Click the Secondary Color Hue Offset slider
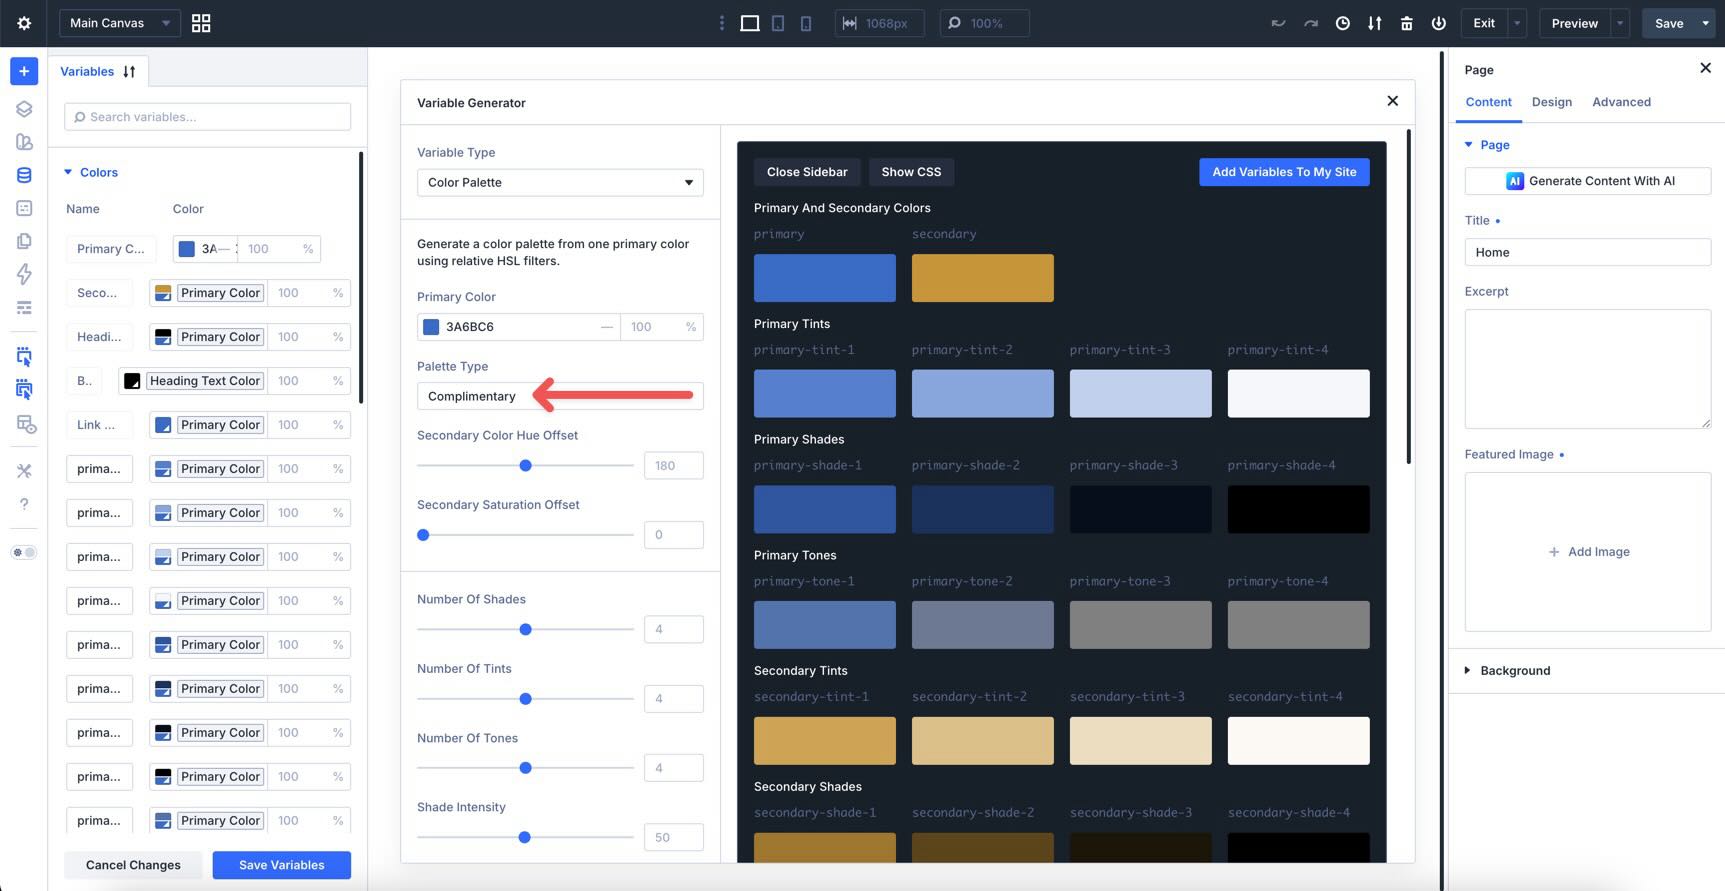 pos(525,466)
